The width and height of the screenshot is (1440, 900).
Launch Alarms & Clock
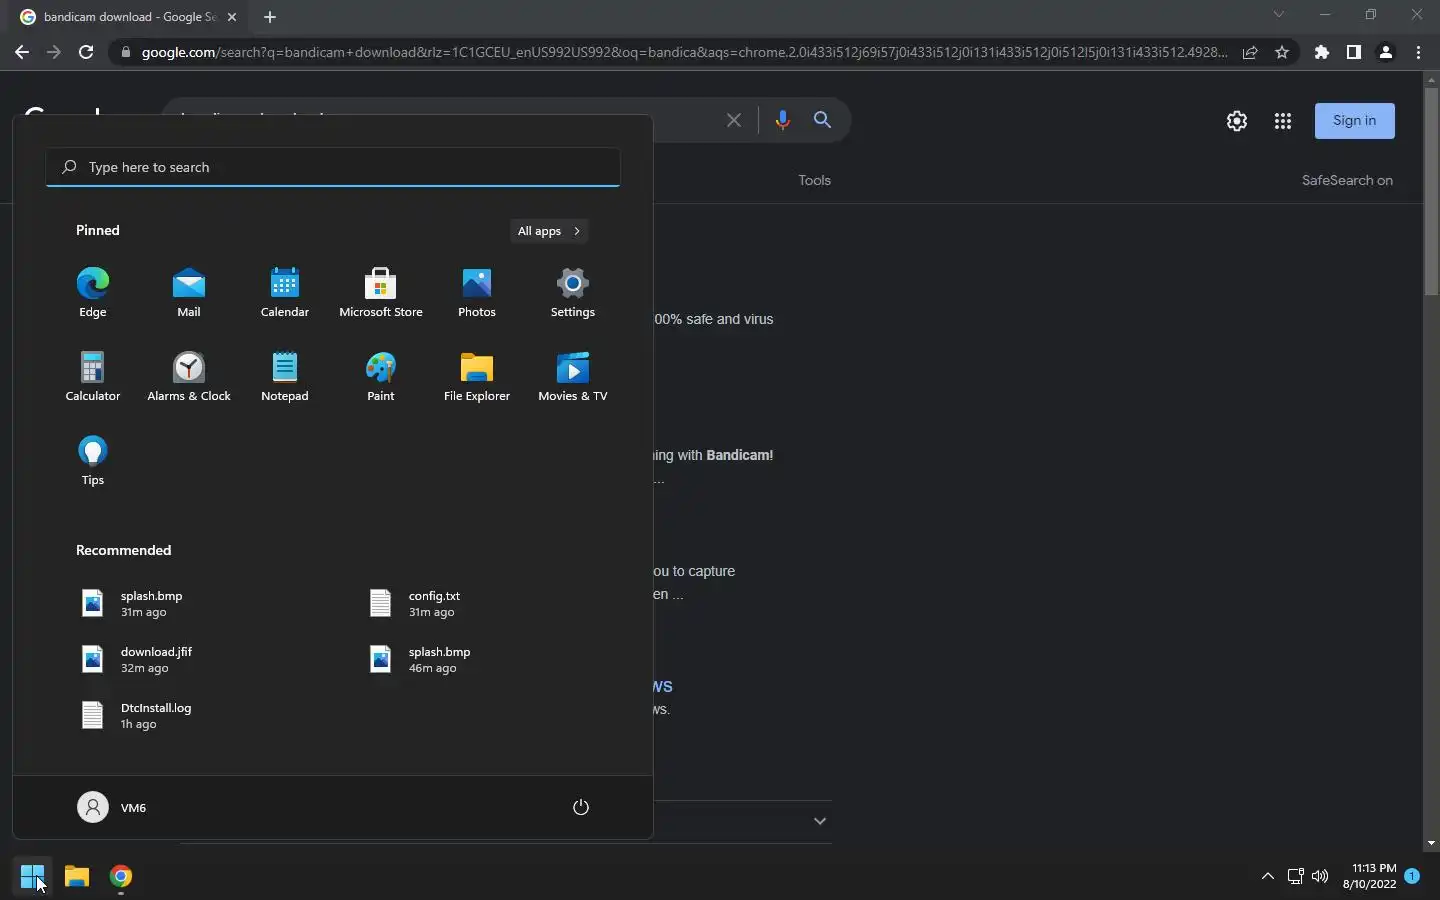(189, 377)
